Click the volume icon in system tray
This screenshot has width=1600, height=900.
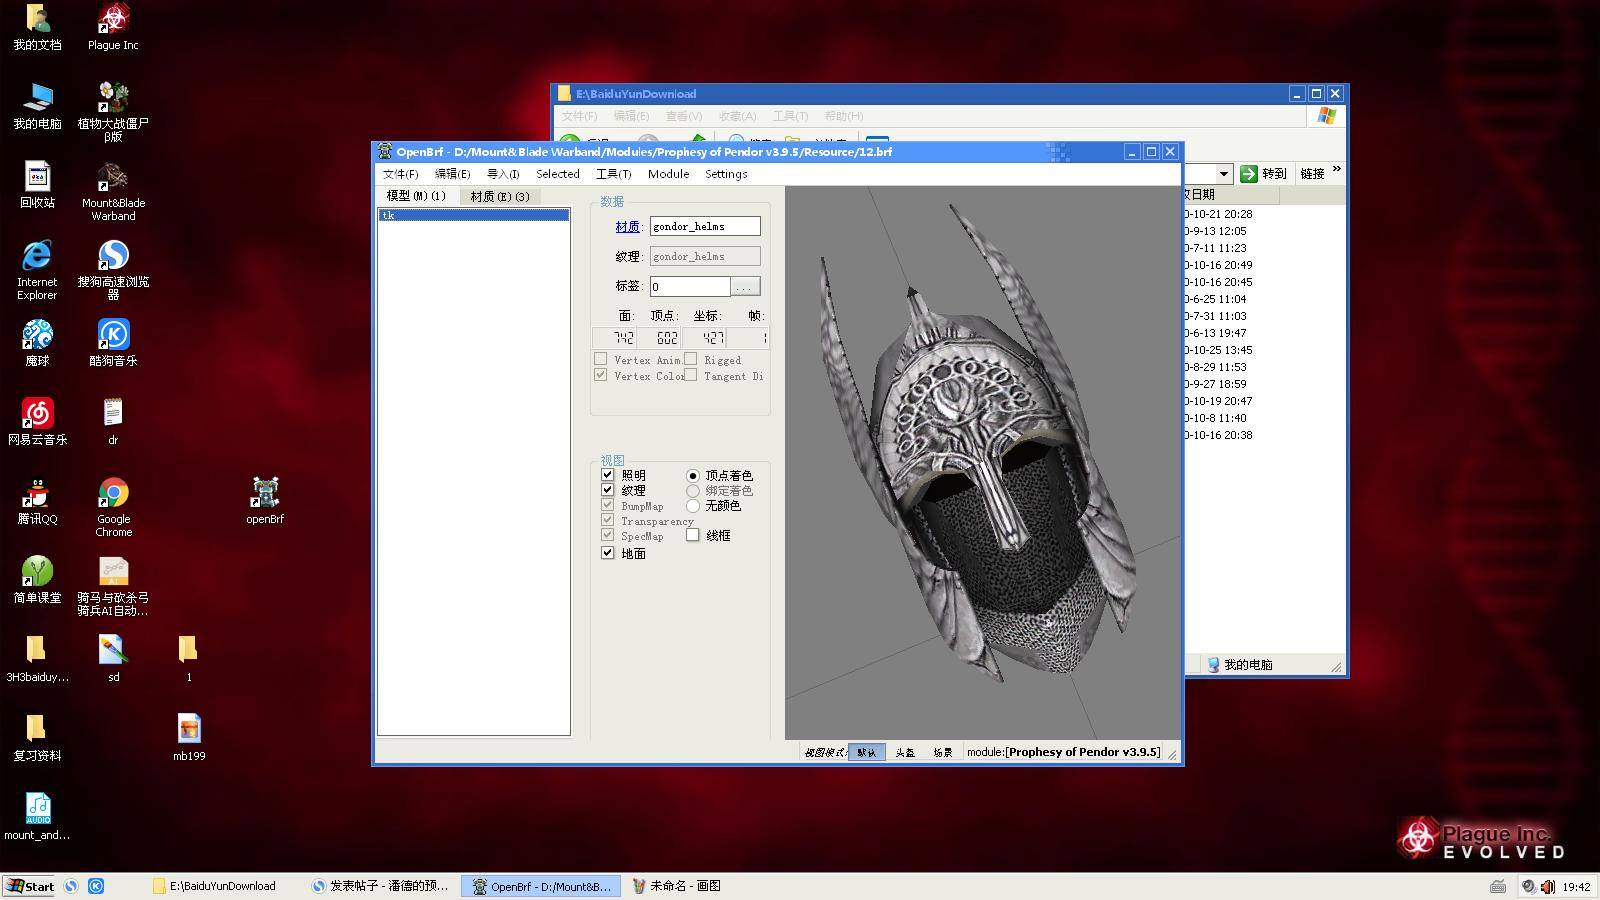coord(1548,886)
